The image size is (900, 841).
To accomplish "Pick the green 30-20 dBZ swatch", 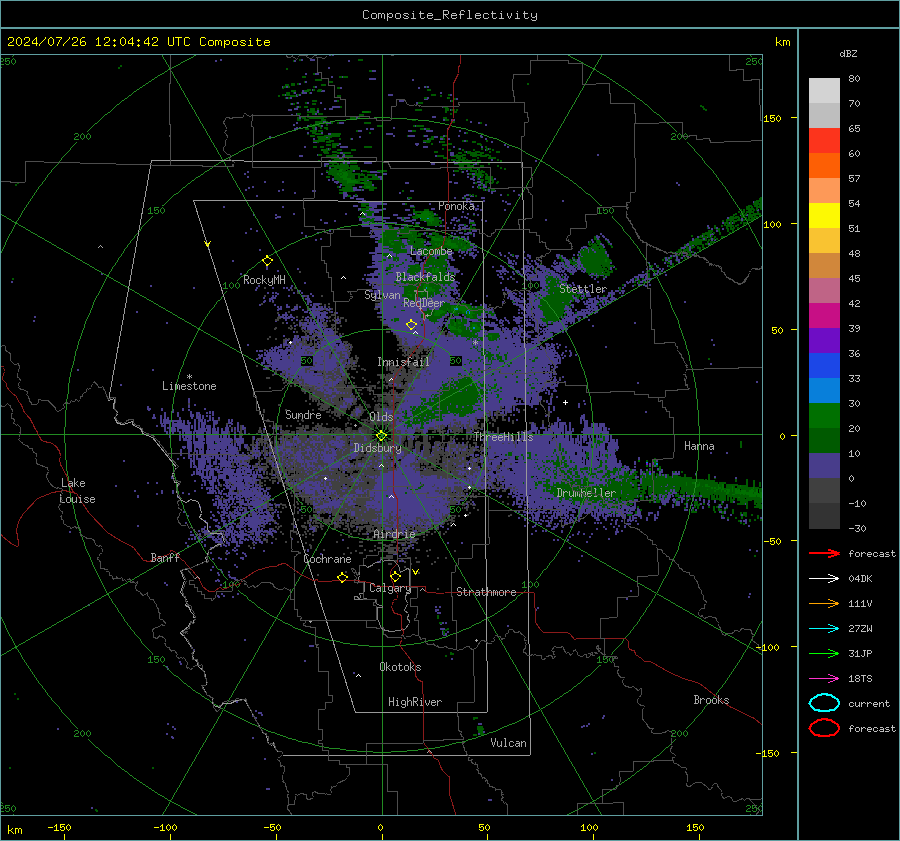I will click(x=824, y=416).
